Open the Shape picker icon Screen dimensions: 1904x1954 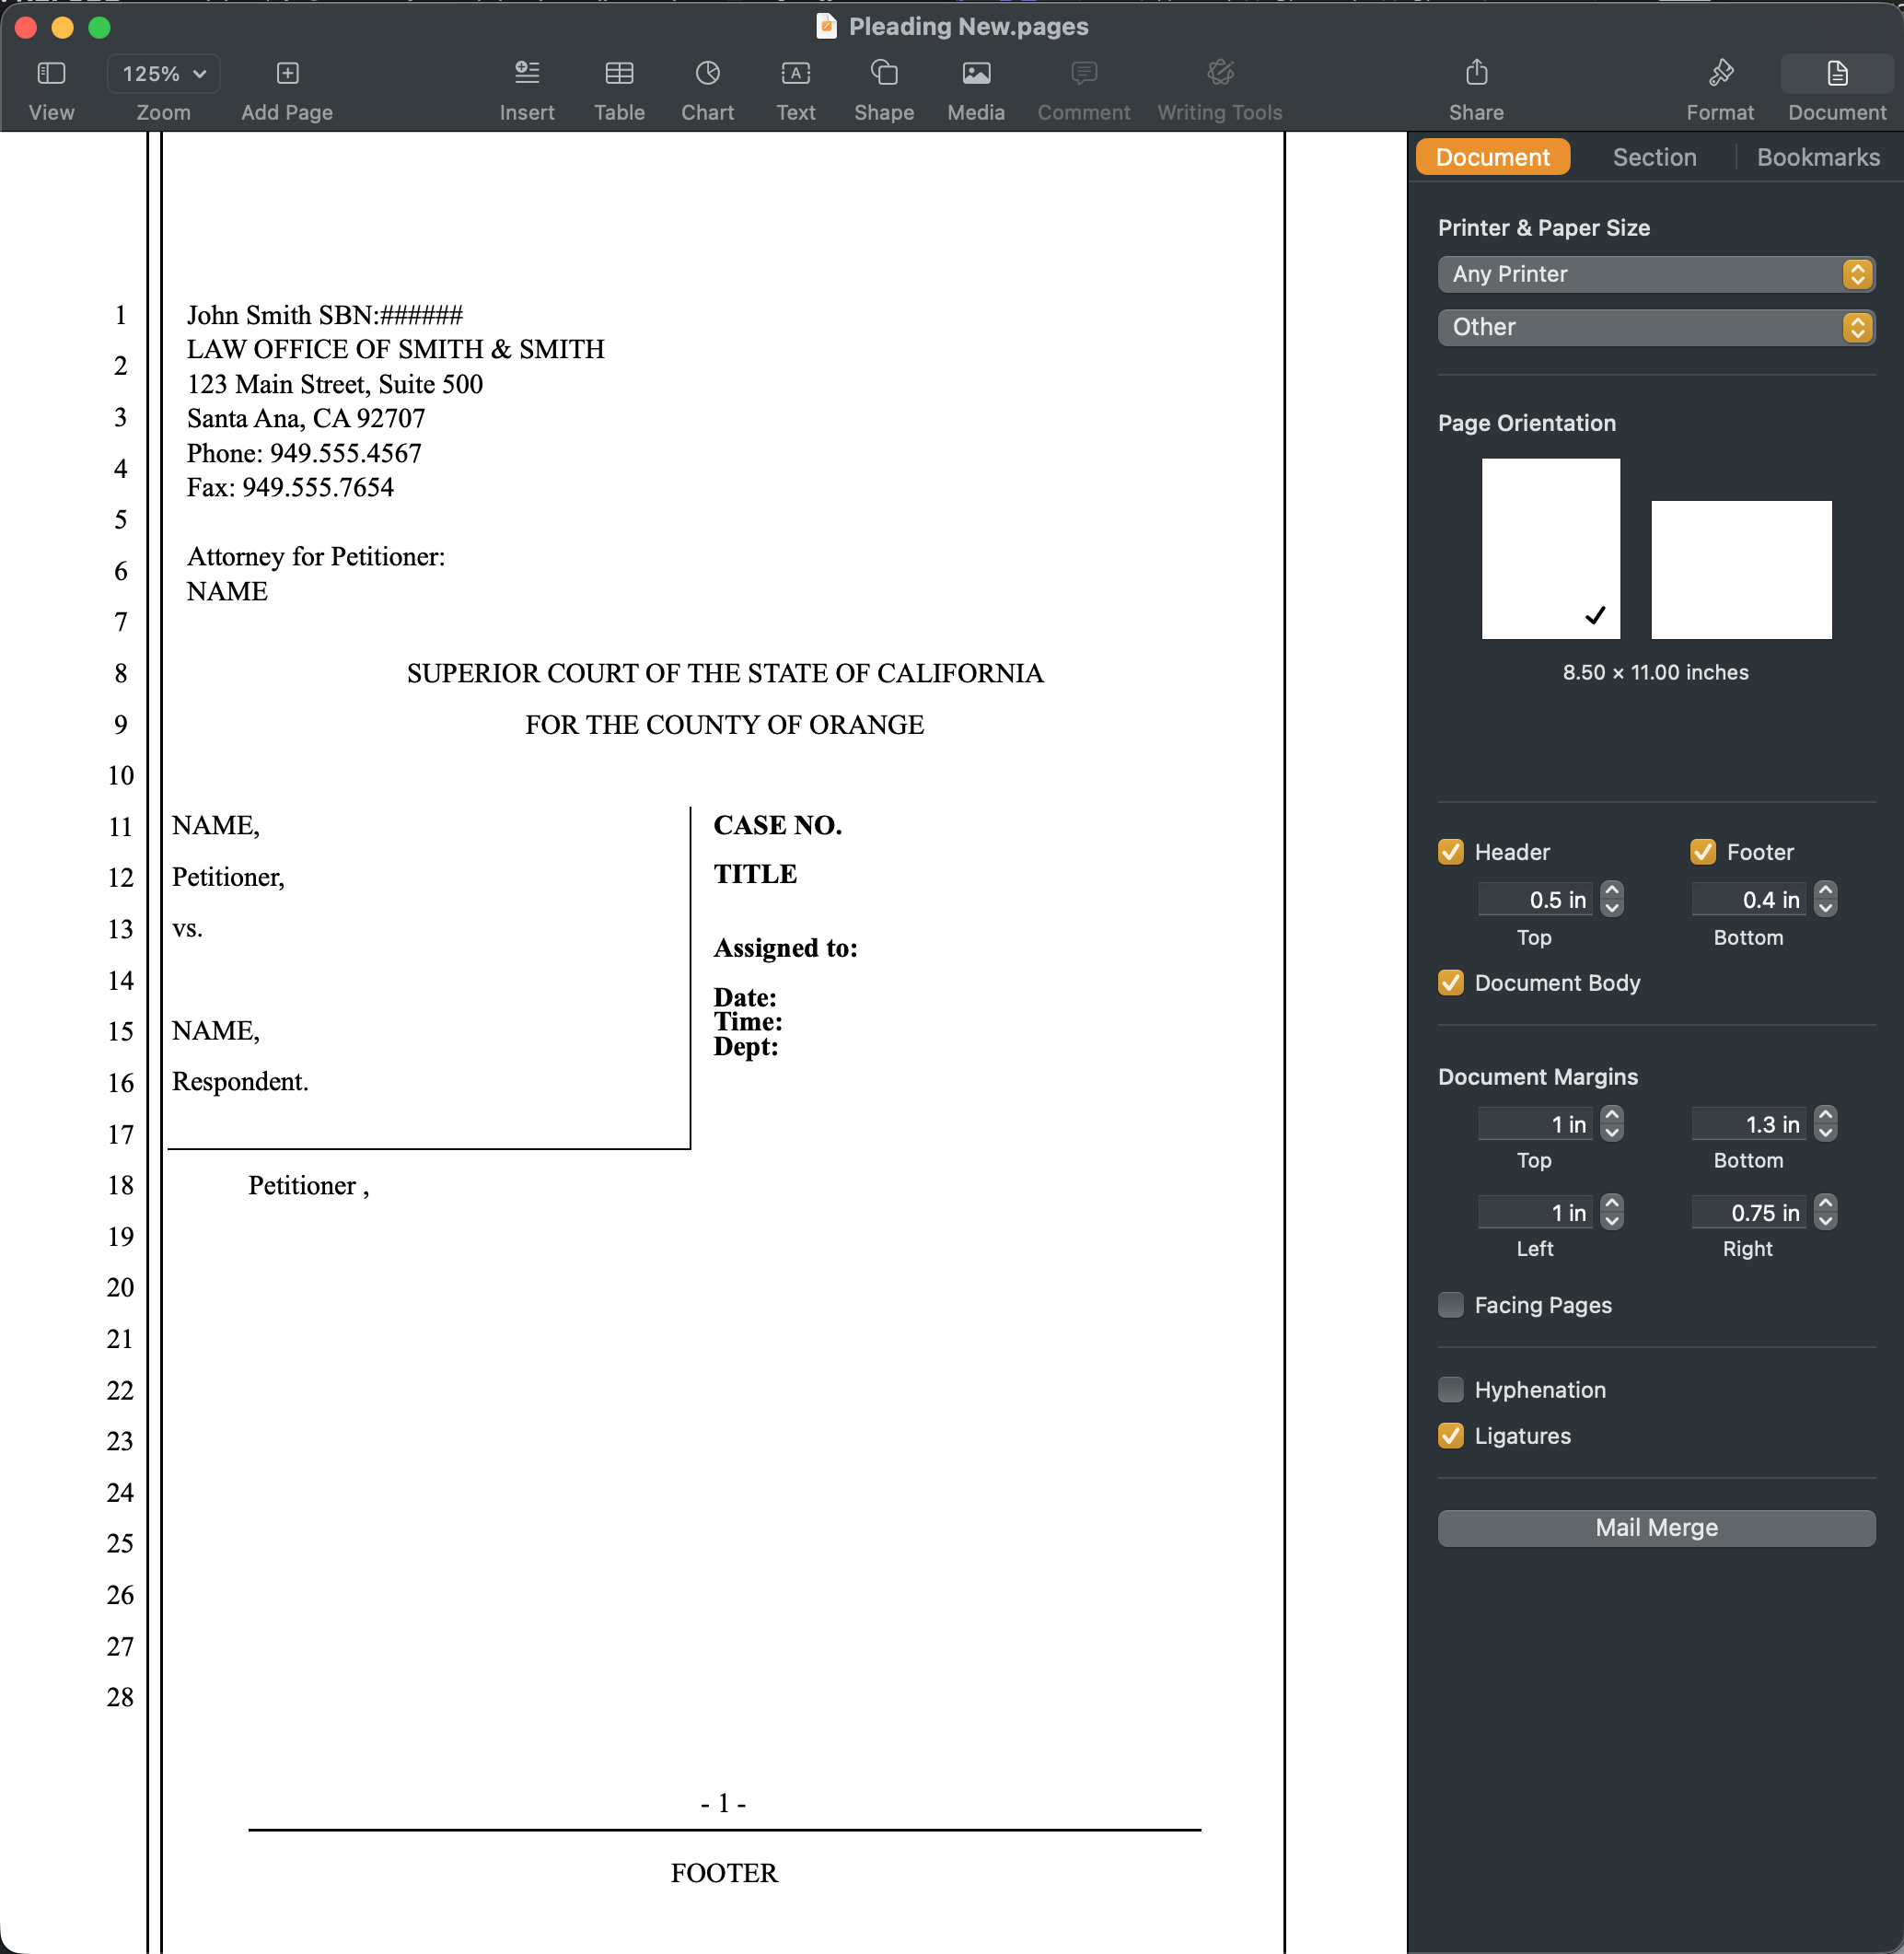884,73
